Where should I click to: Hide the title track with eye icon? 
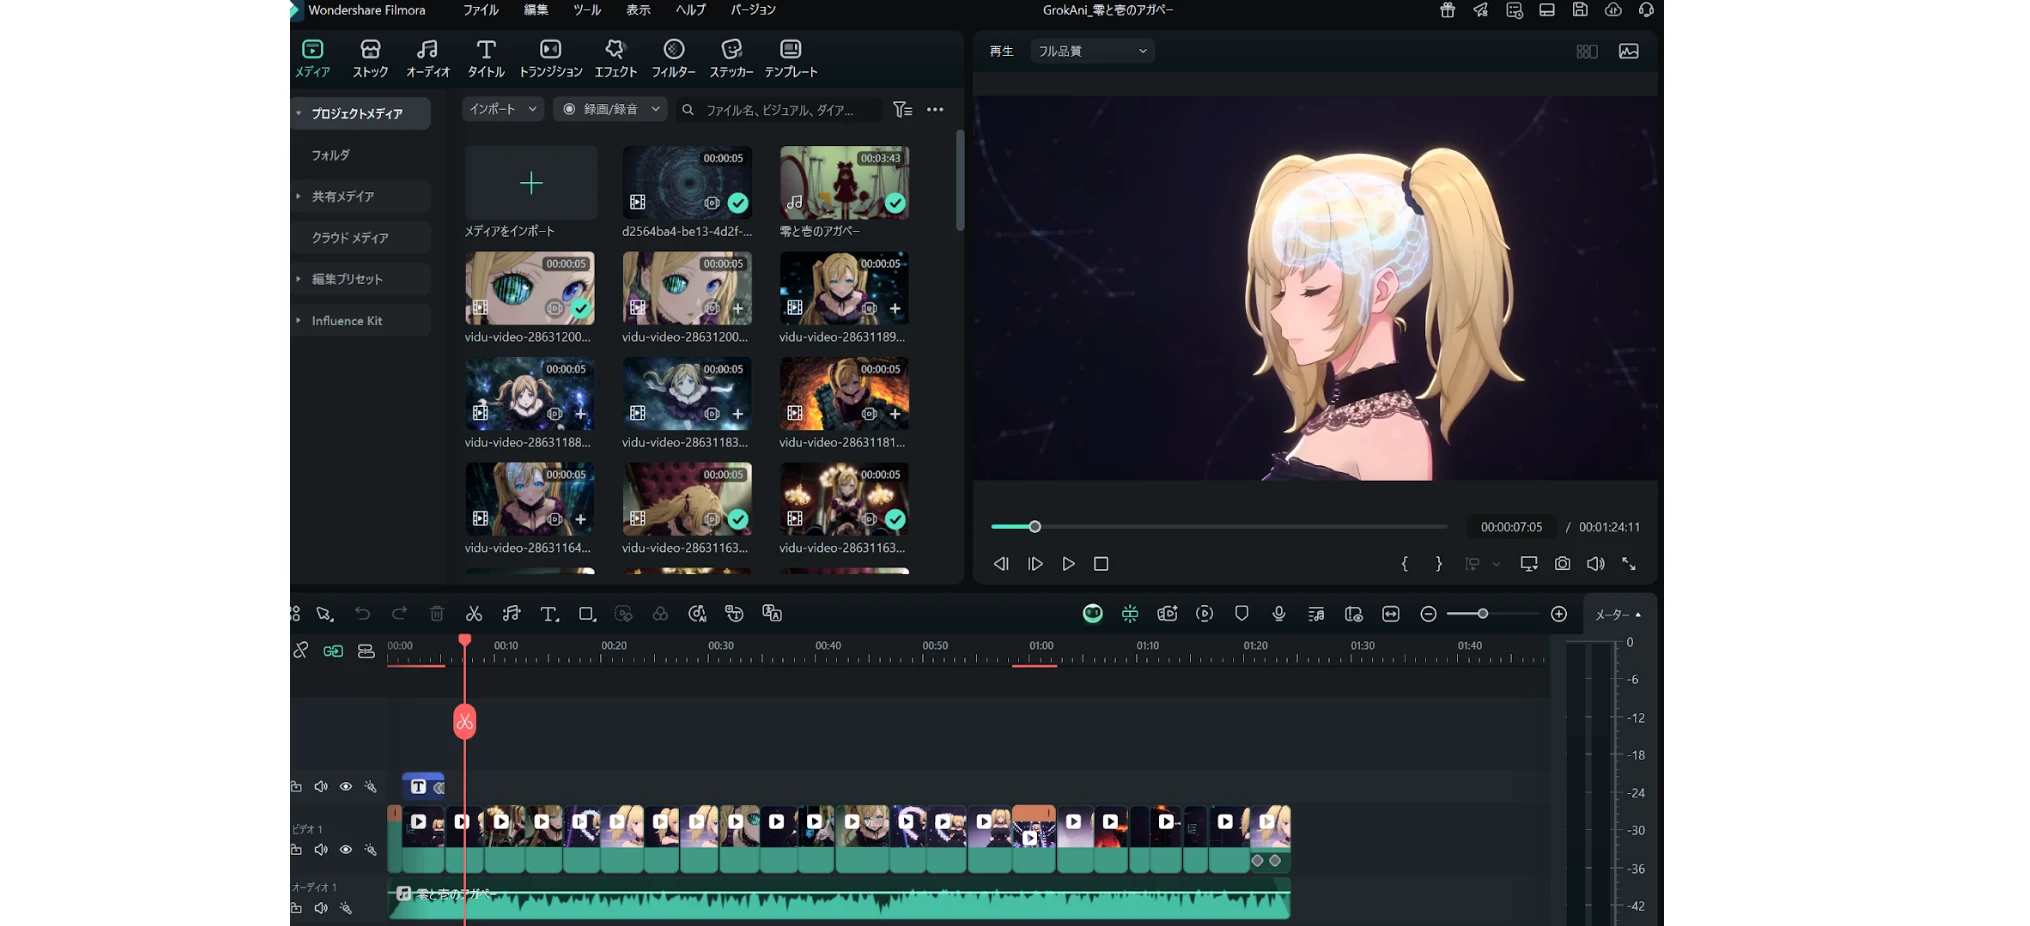(x=346, y=787)
